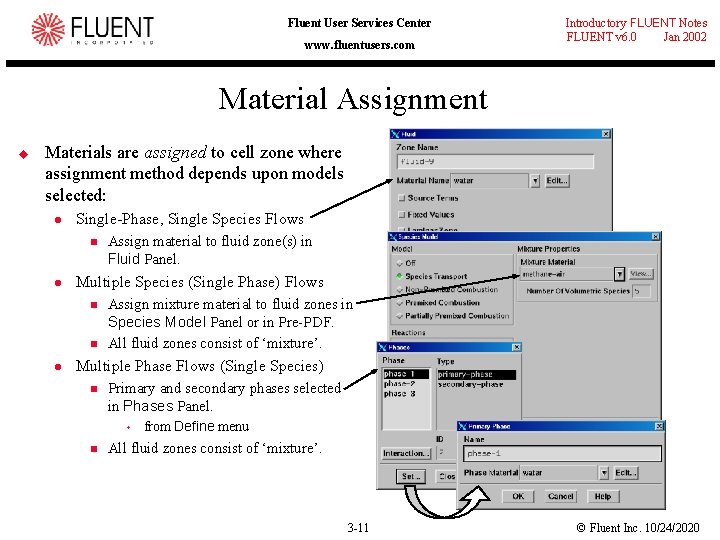The height and width of the screenshot is (540, 720).
Task: Click the Fluent starburst logo
Action: [48, 29]
